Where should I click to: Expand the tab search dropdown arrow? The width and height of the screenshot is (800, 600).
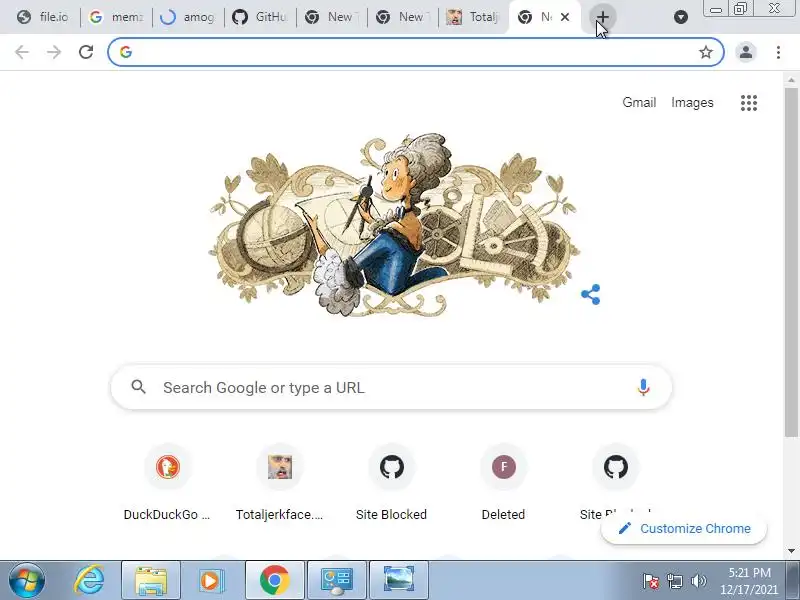[x=681, y=17]
